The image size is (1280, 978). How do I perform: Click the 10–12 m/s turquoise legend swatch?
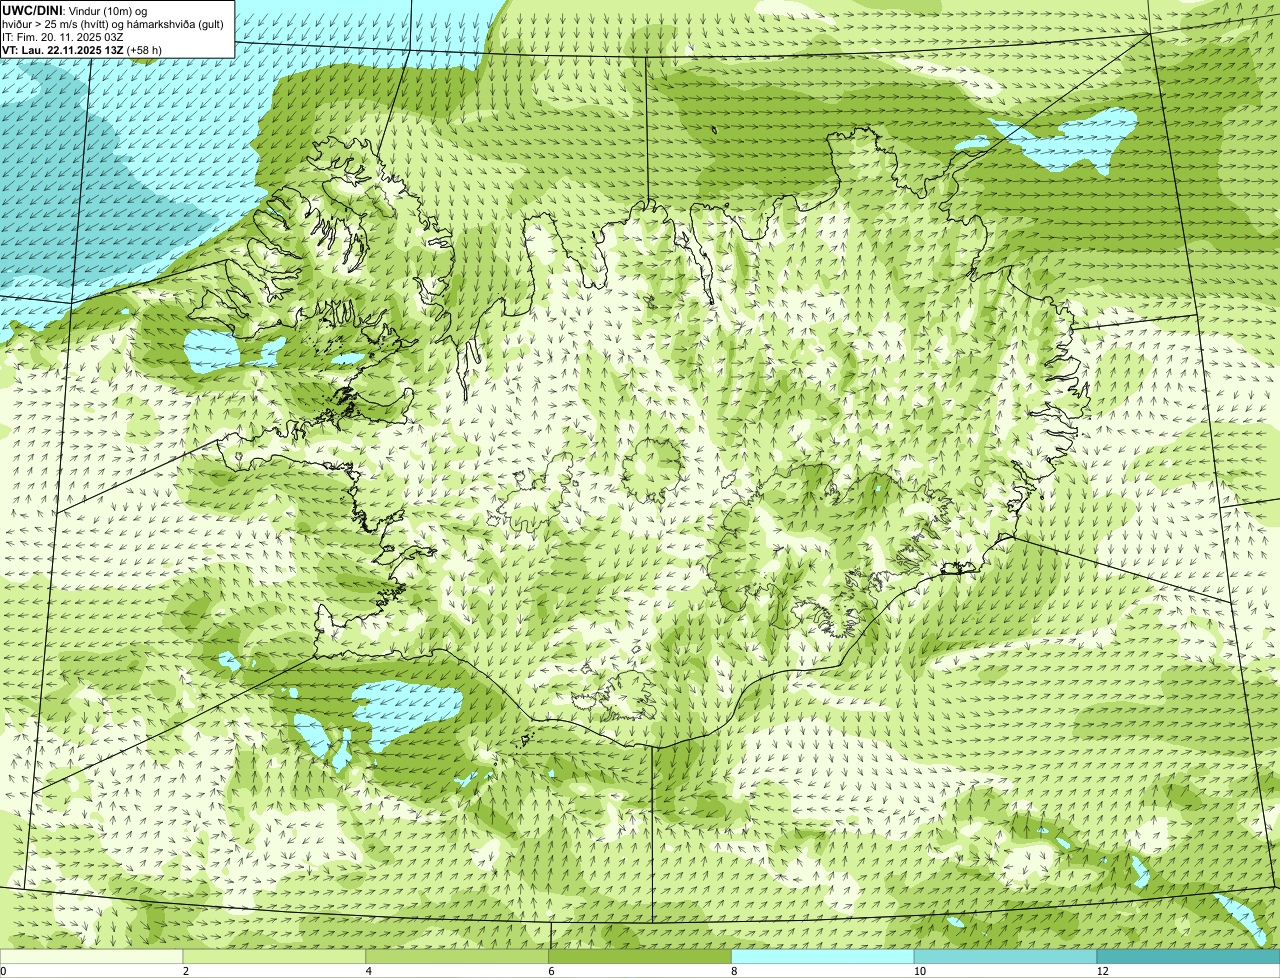click(1005, 956)
